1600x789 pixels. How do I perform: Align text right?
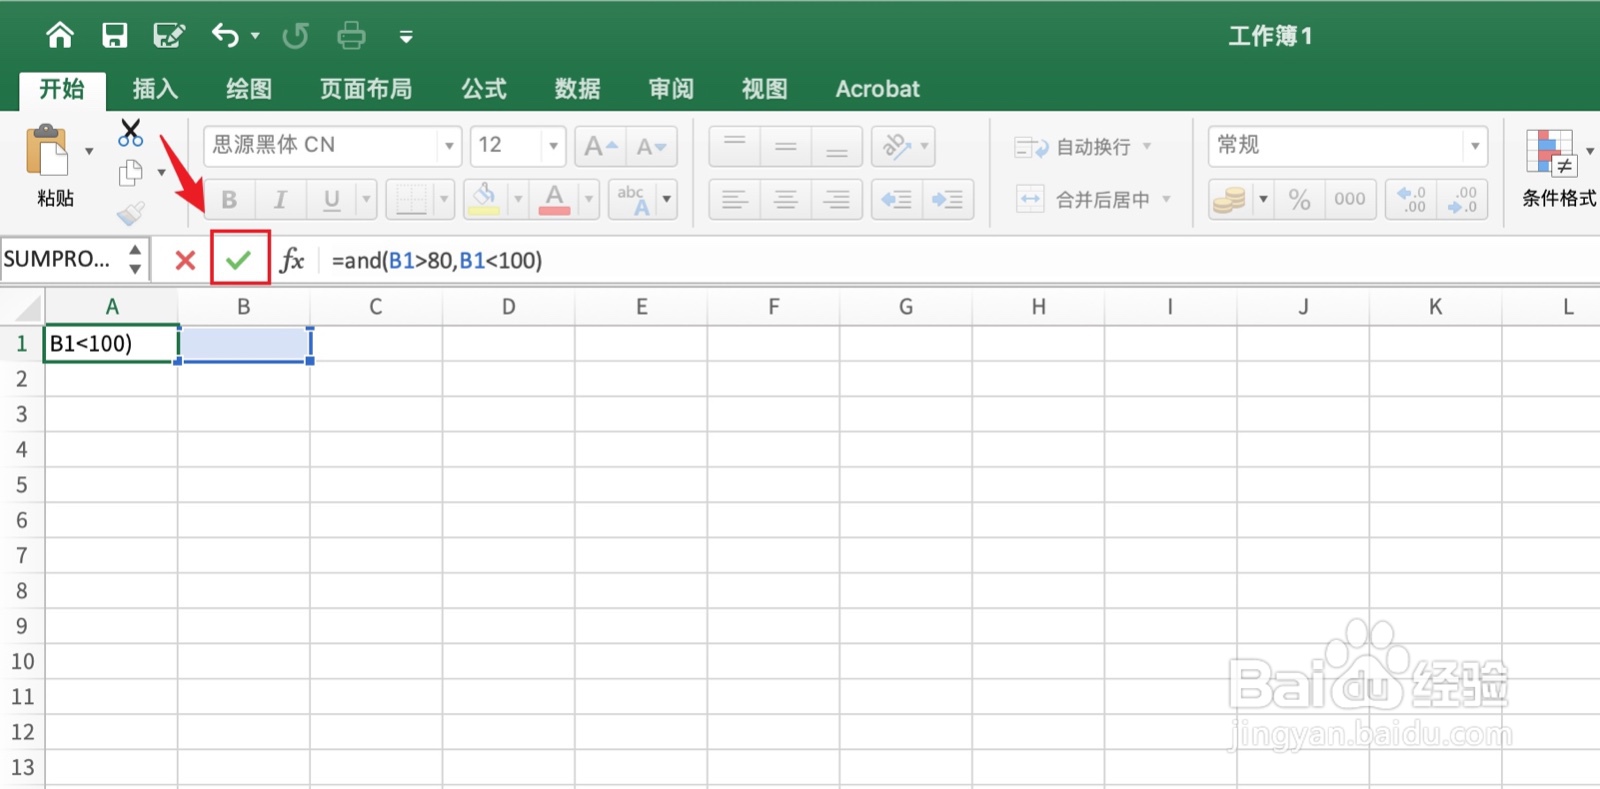tap(837, 200)
